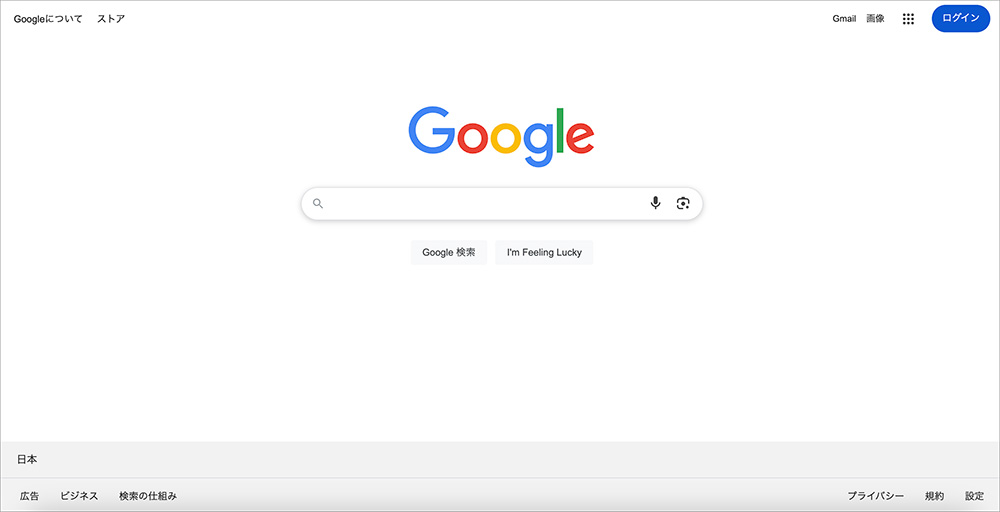Viewport: 1000px width, 512px height.
Task: Click the voice search microphone icon
Action: [655, 203]
